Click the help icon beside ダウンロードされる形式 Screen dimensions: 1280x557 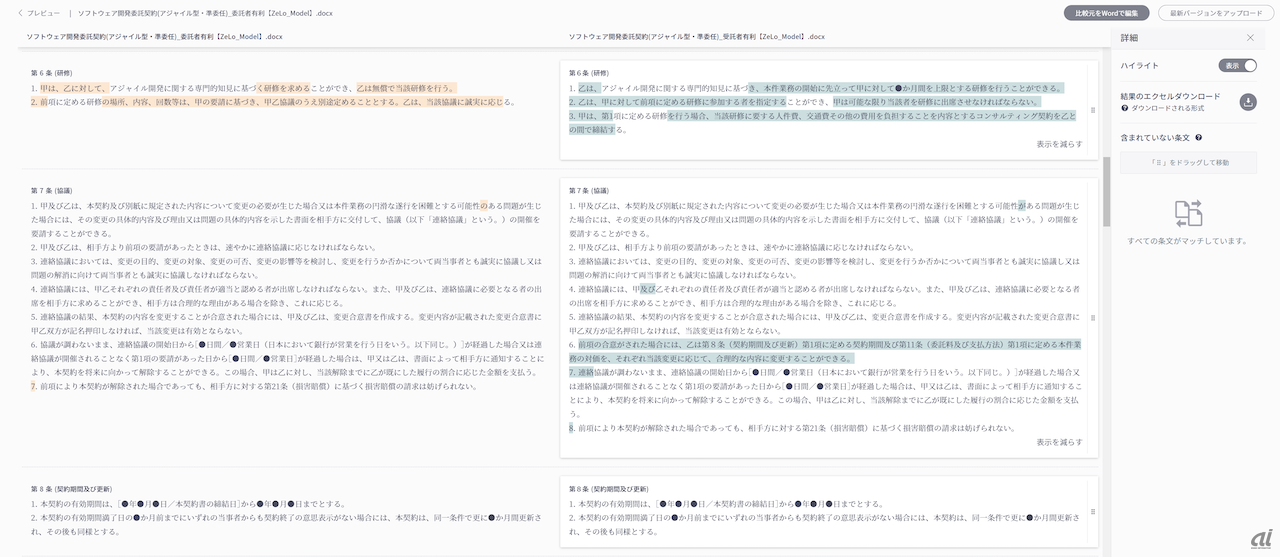click(x=1125, y=107)
